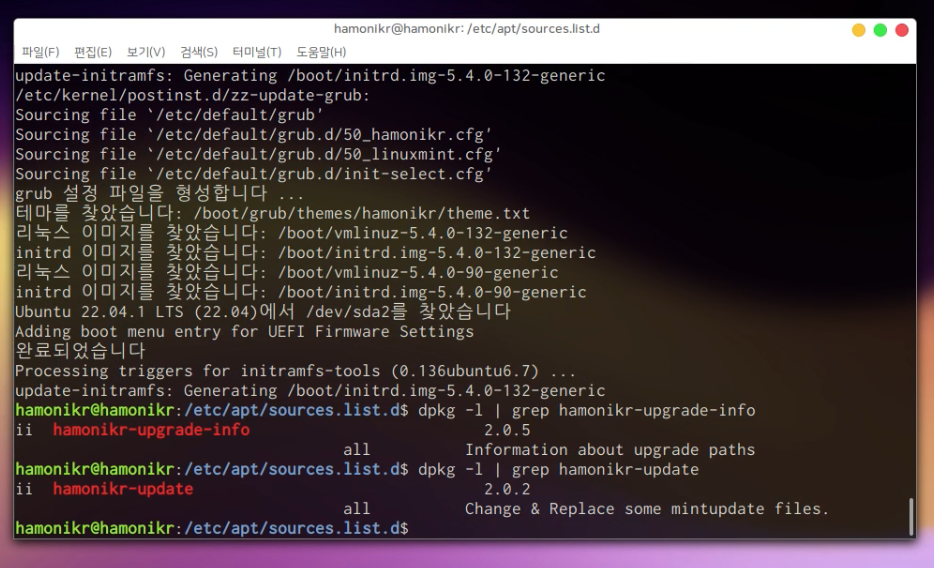Open the 검색(S) menu
The image size is (934, 568).
[x=199, y=52]
